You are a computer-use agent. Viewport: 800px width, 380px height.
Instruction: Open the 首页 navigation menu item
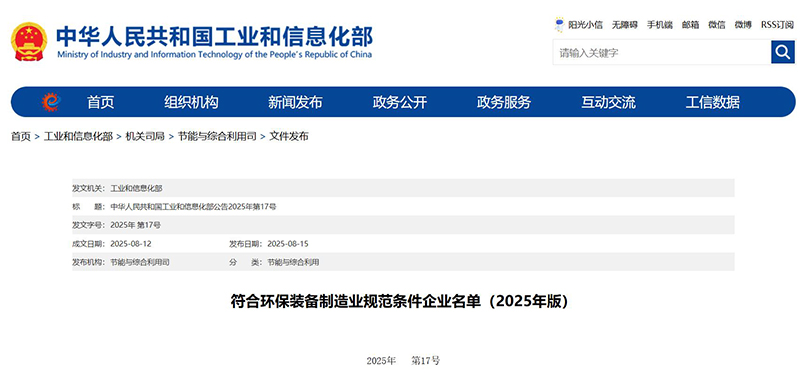[x=101, y=103]
